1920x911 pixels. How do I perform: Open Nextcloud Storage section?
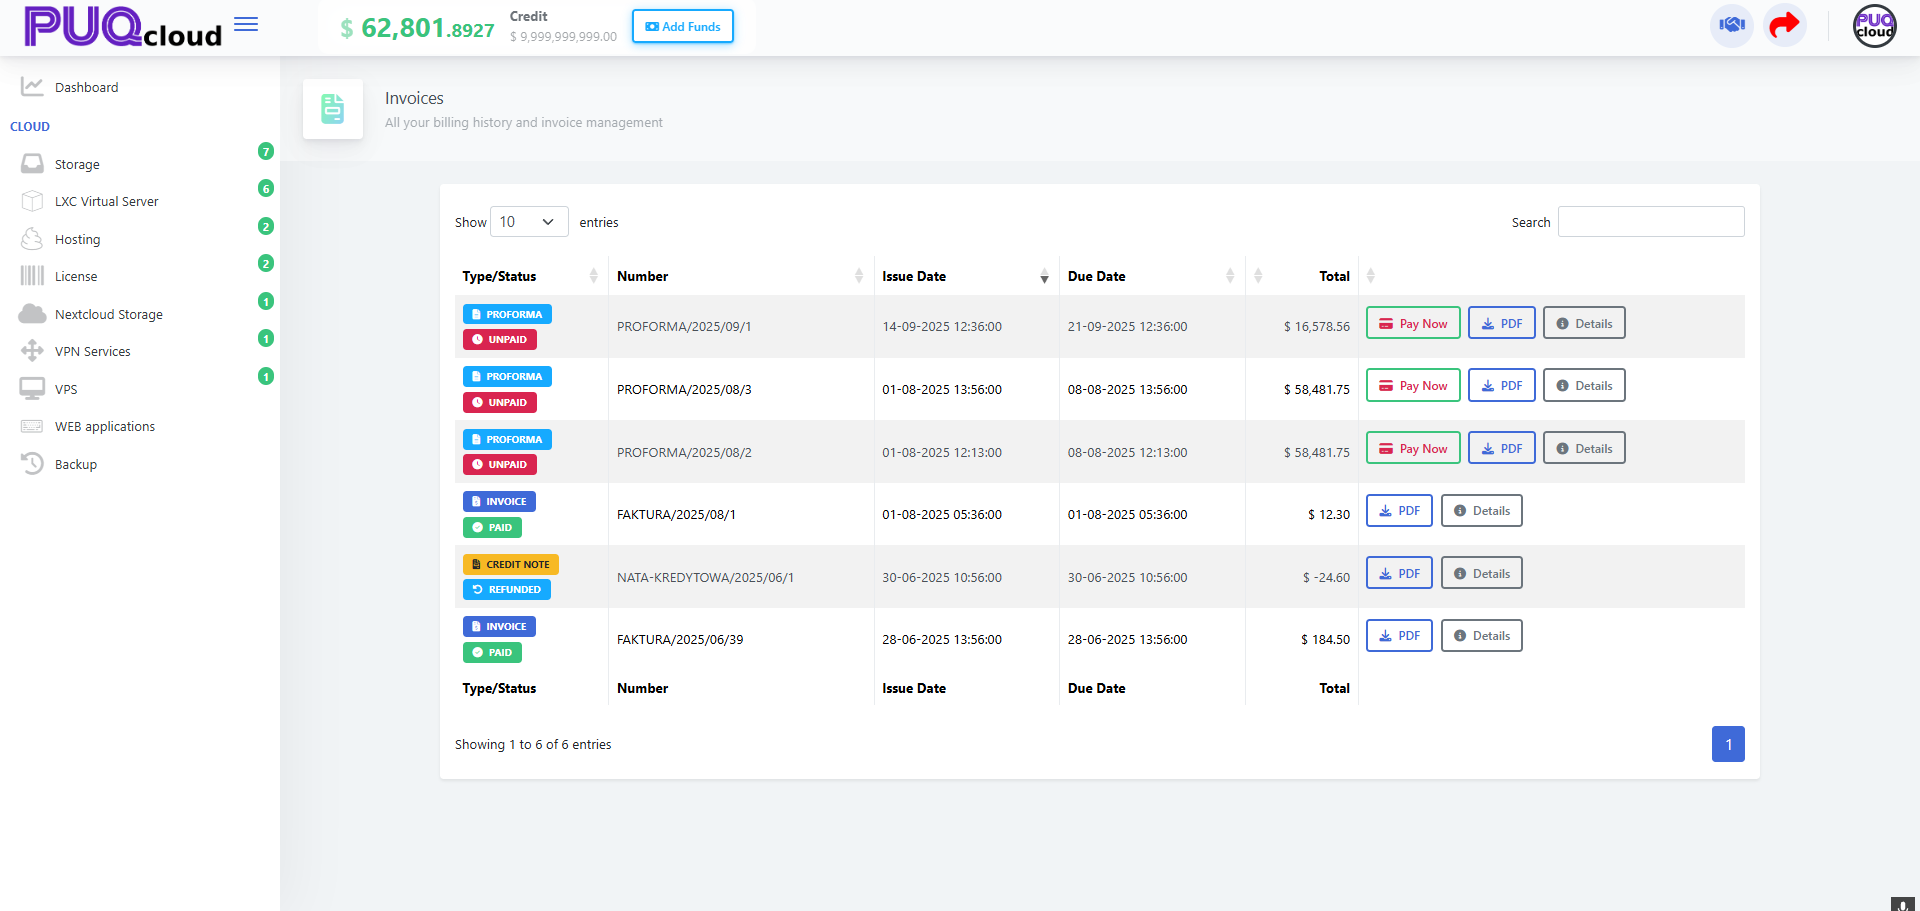coord(108,314)
